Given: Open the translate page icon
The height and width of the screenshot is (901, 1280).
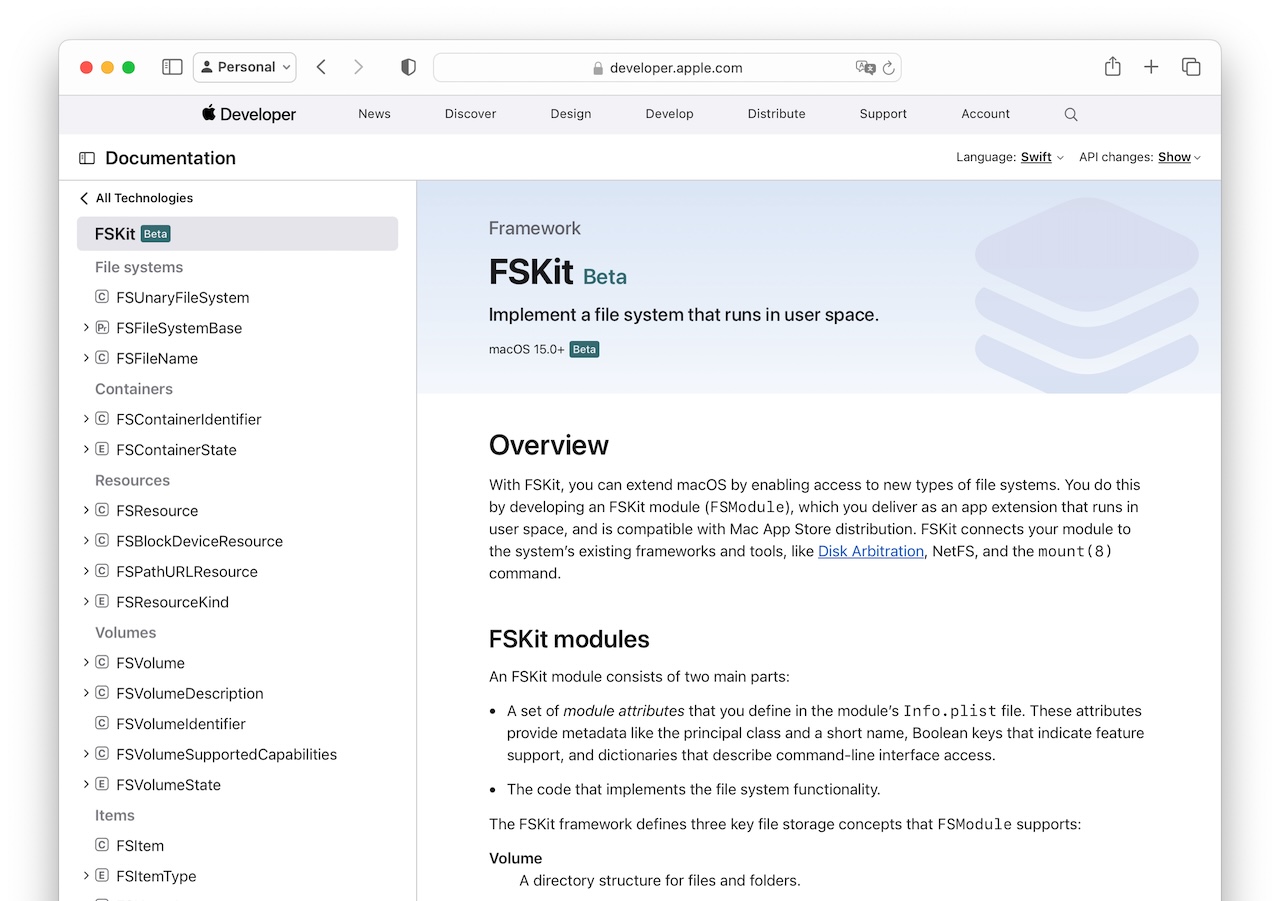Looking at the screenshot, I should (x=865, y=68).
